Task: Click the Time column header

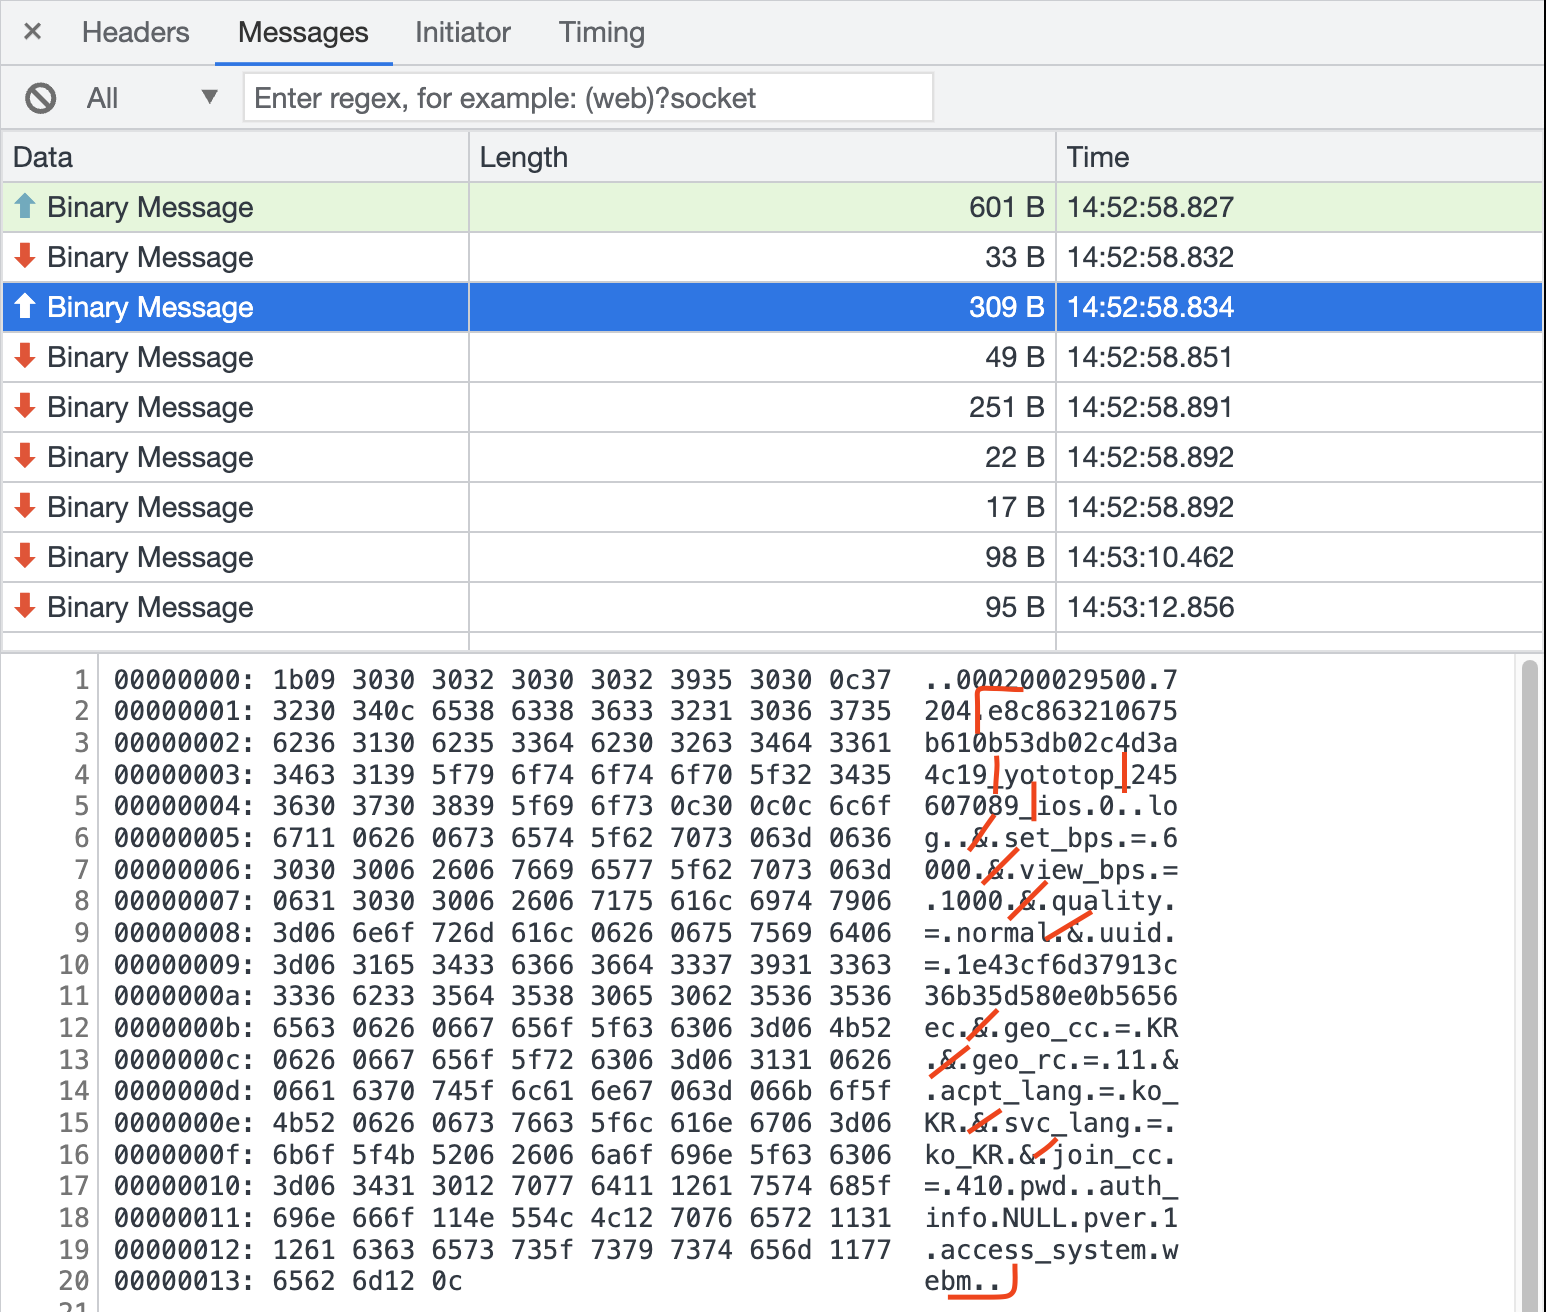Action: click(x=1298, y=157)
